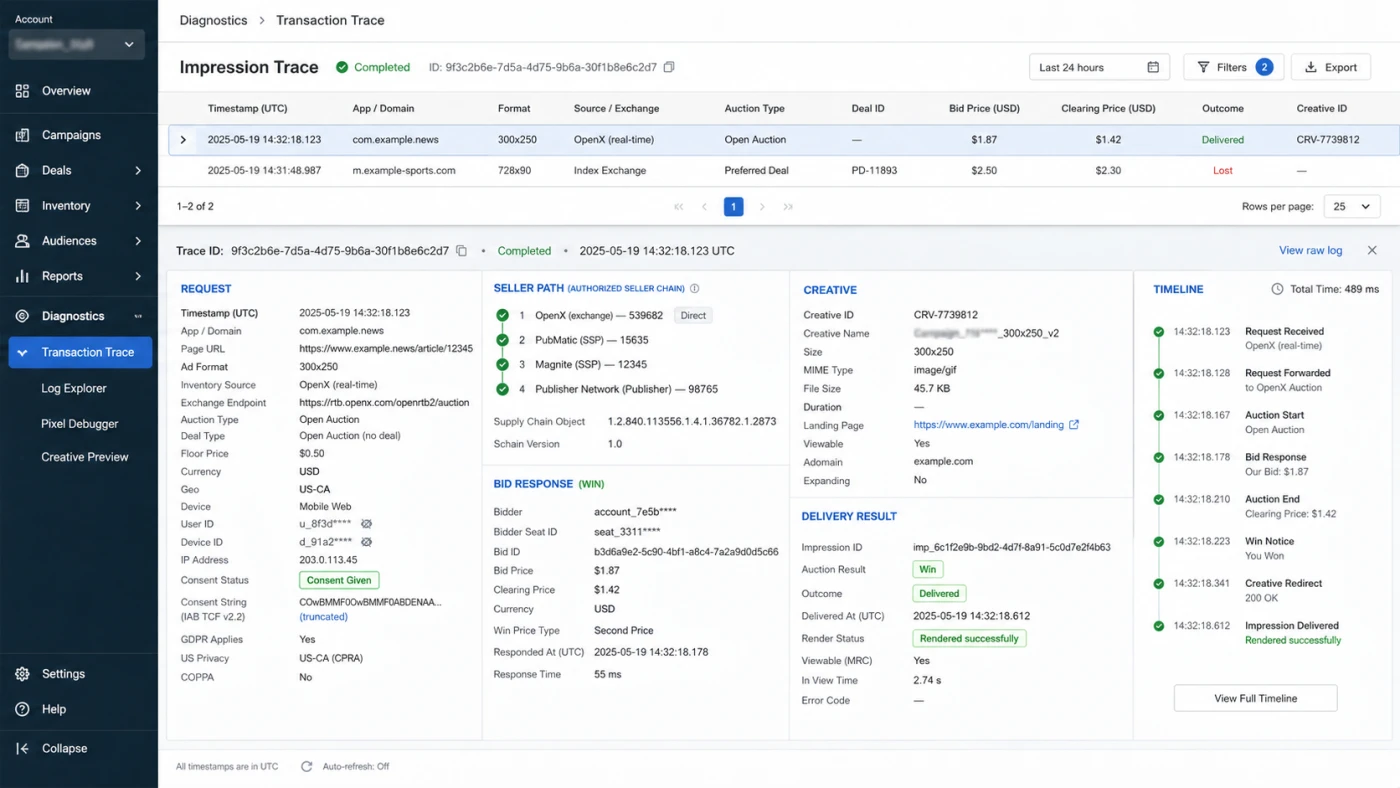Click the Direct tag next to OpenX

coord(693,315)
